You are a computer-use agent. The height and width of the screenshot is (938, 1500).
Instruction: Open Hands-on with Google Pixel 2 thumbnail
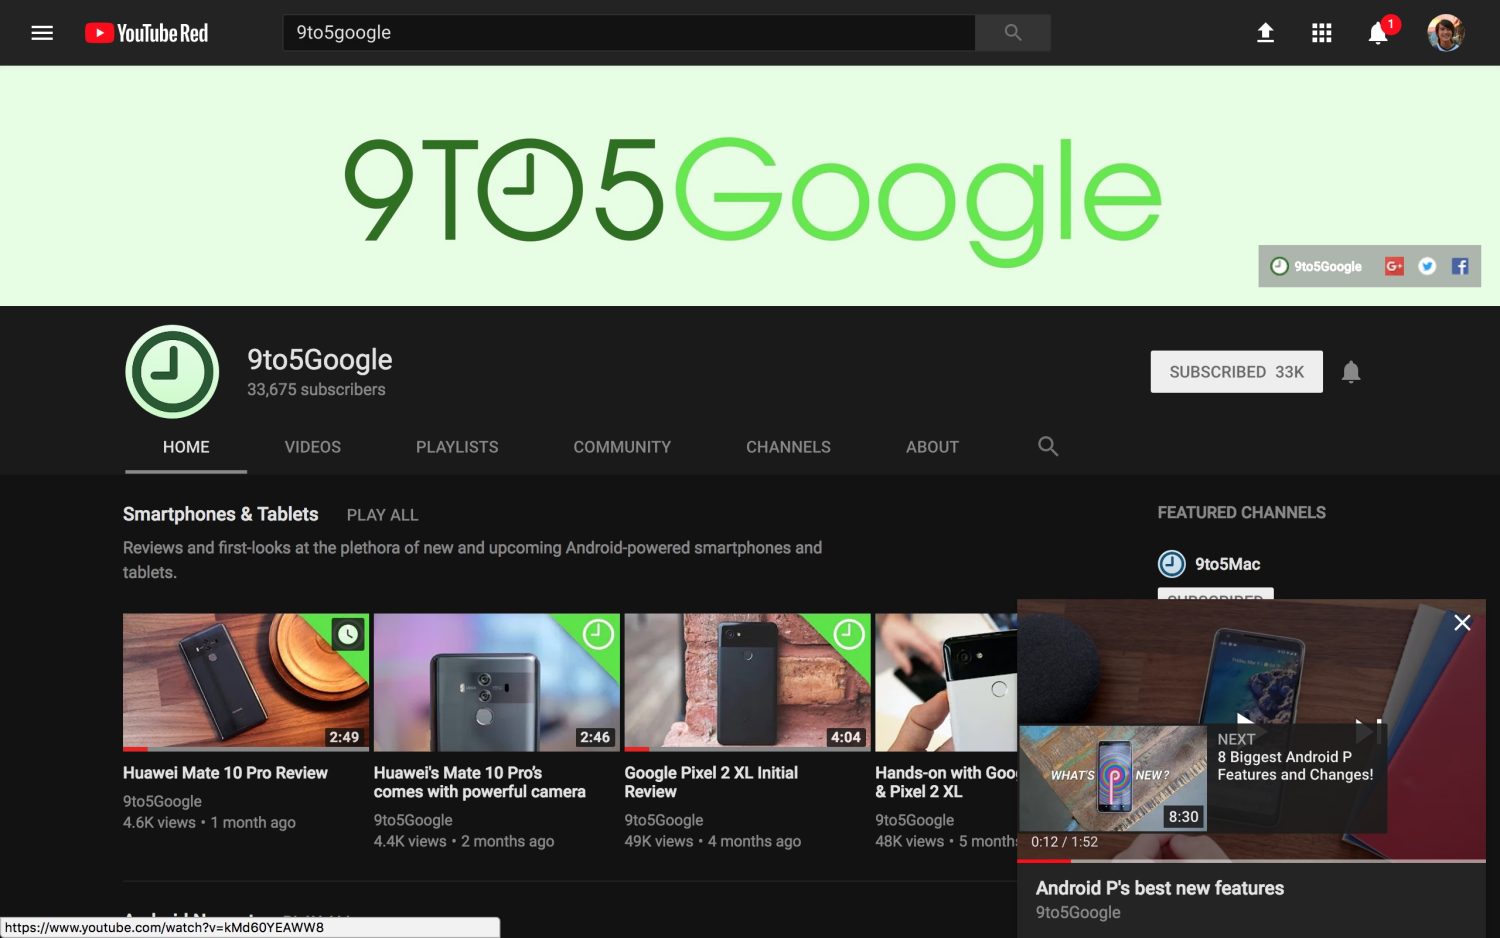(x=946, y=682)
